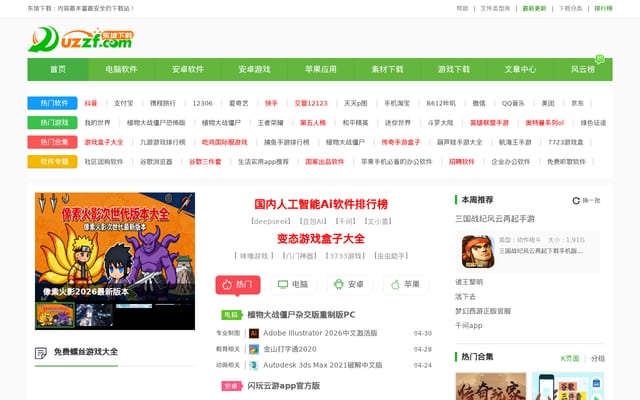Open 安卓游戏 in the navigation bar
640x400 pixels.
pyautogui.click(x=254, y=69)
